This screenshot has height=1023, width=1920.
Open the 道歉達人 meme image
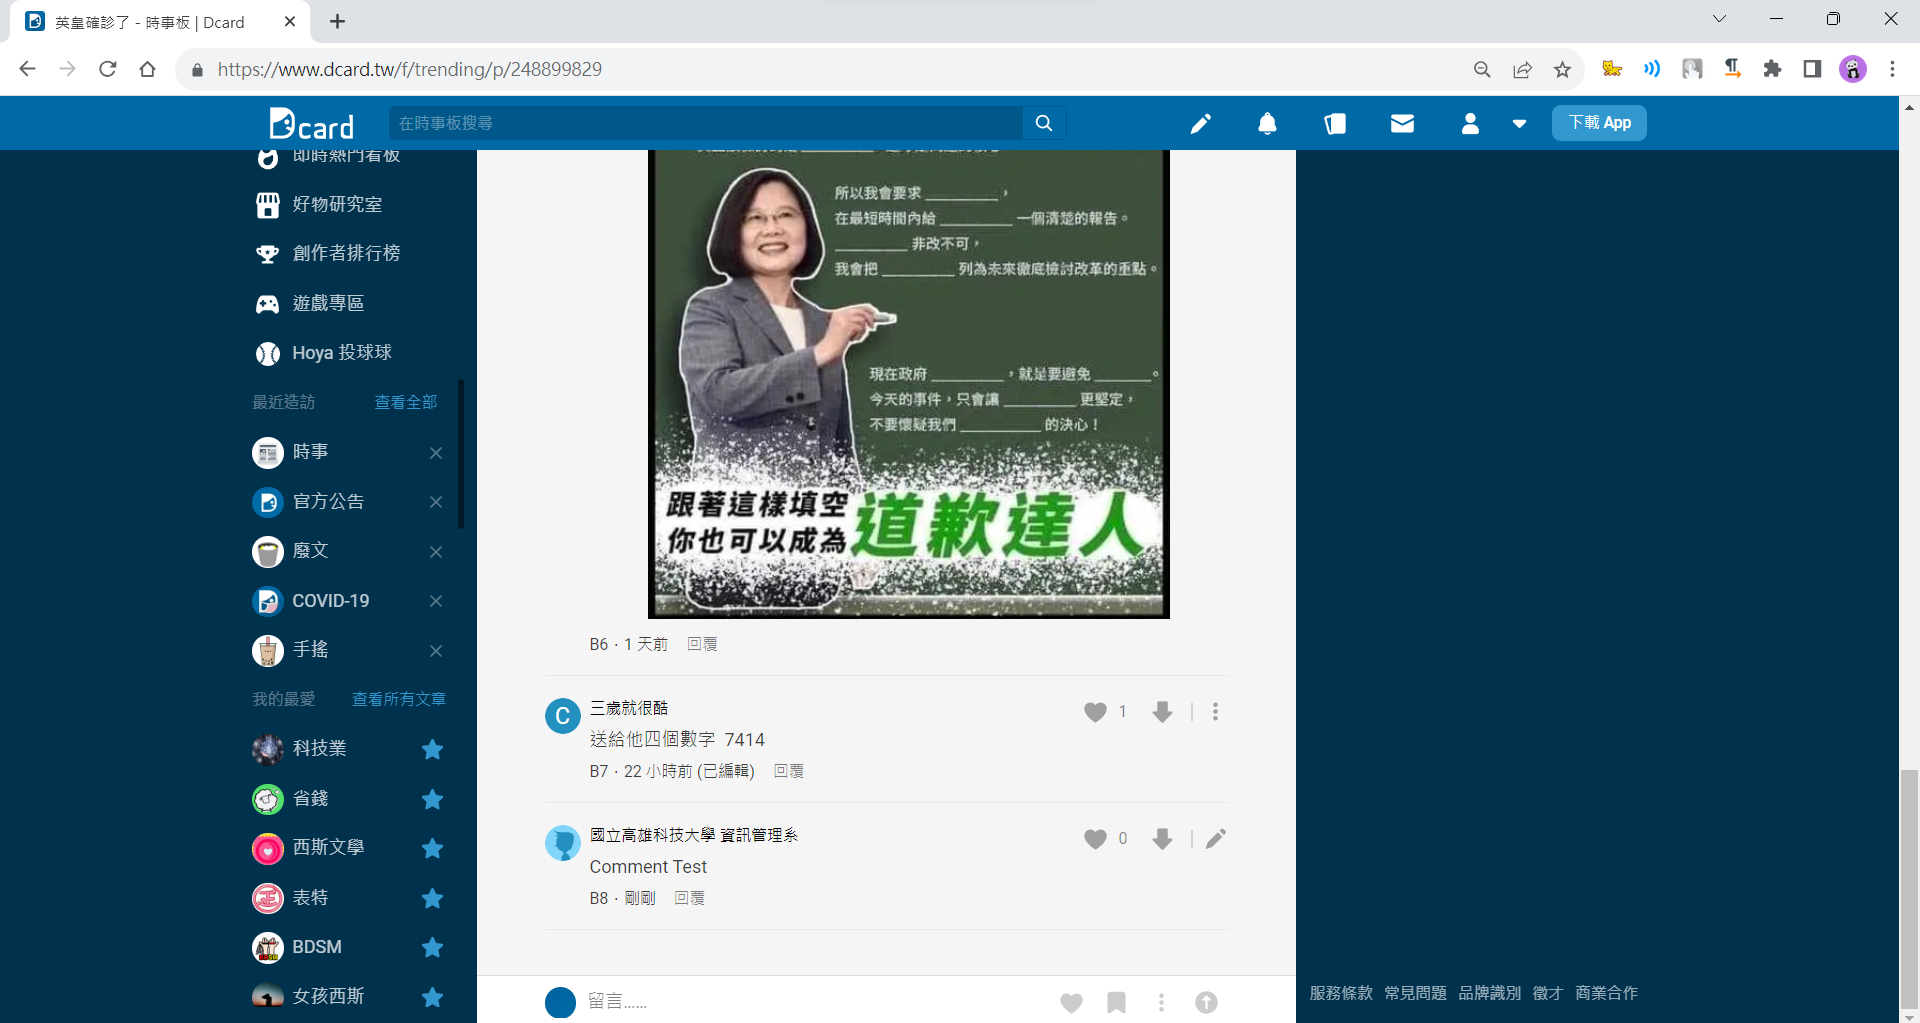(x=909, y=385)
